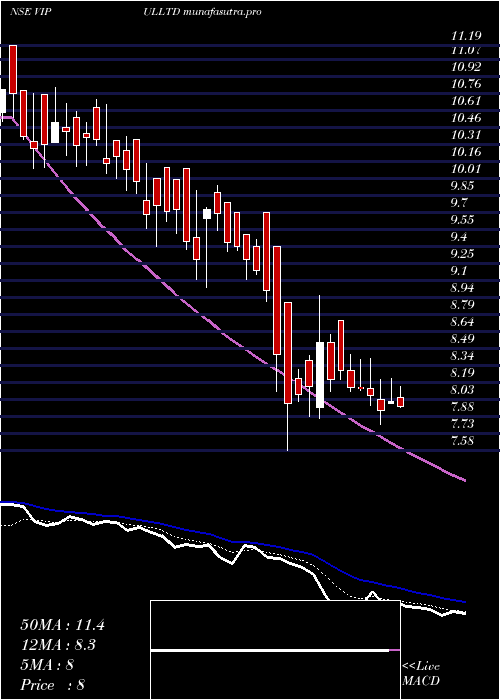Click the 7.58 price axis label
The height and width of the screenshot is (700, 500).
tap(464, 440)
